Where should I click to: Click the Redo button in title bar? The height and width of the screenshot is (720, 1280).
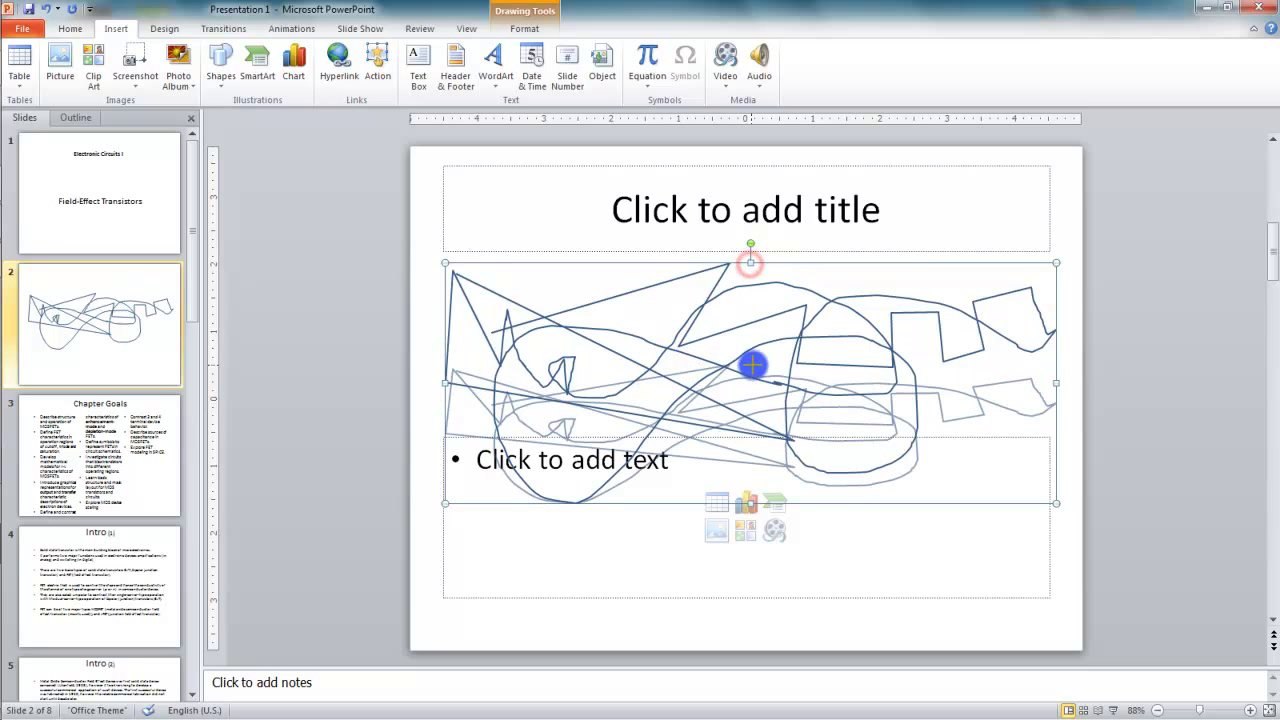point(72,9)
